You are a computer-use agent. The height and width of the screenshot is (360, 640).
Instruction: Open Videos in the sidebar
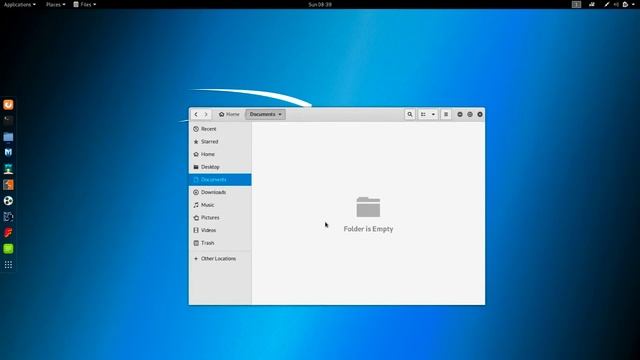(x=220, y=230)
